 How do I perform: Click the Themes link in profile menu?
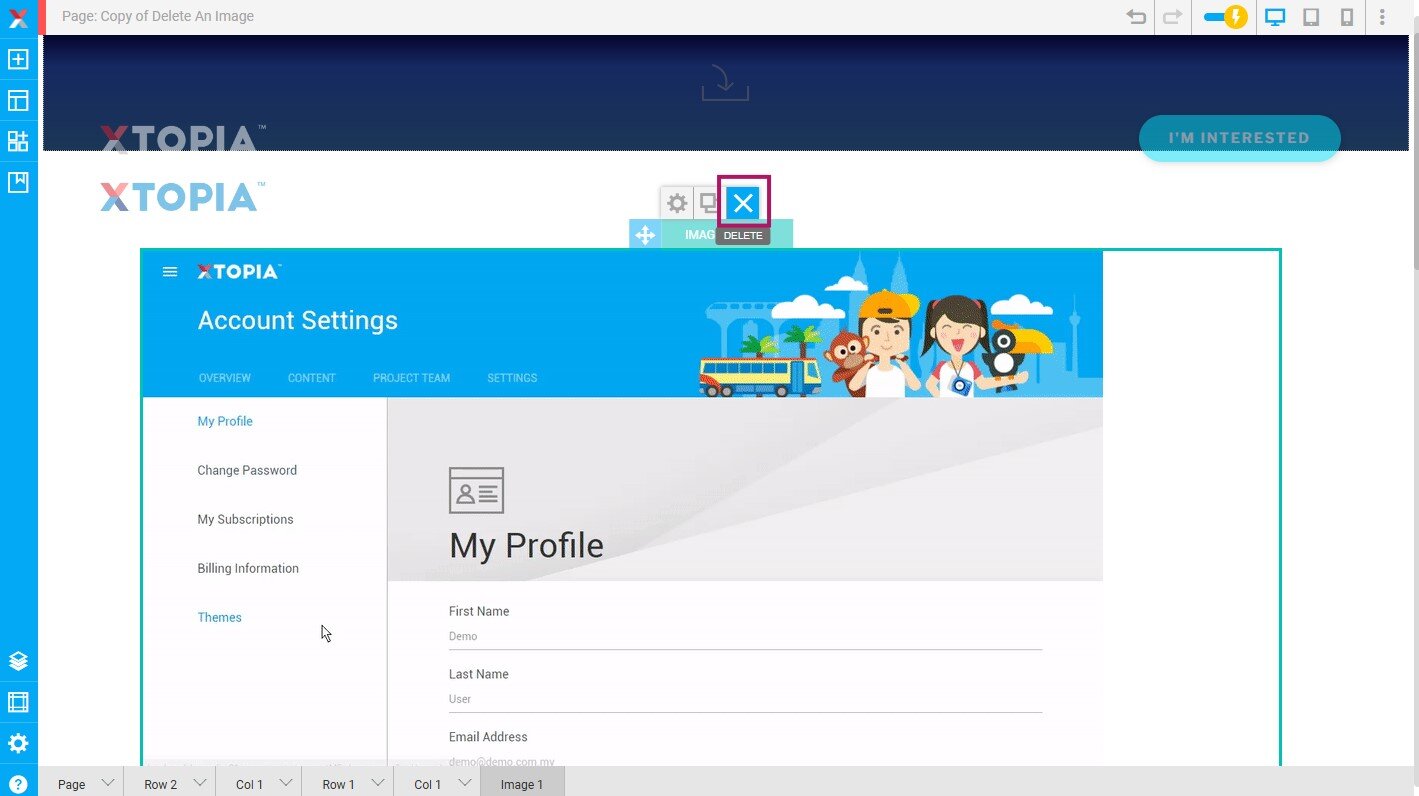[220, 617]
